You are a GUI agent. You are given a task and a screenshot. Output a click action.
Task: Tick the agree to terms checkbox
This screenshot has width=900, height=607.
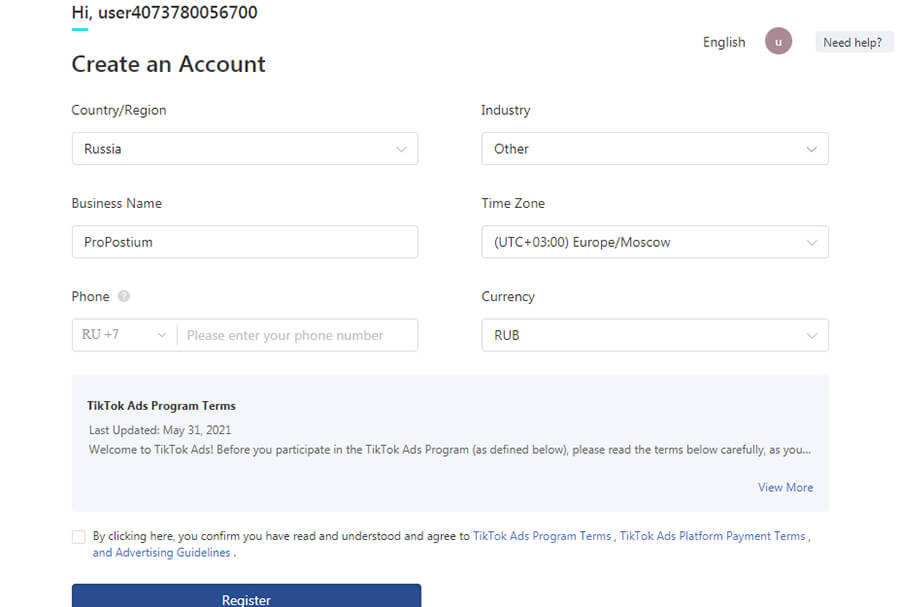79,537
